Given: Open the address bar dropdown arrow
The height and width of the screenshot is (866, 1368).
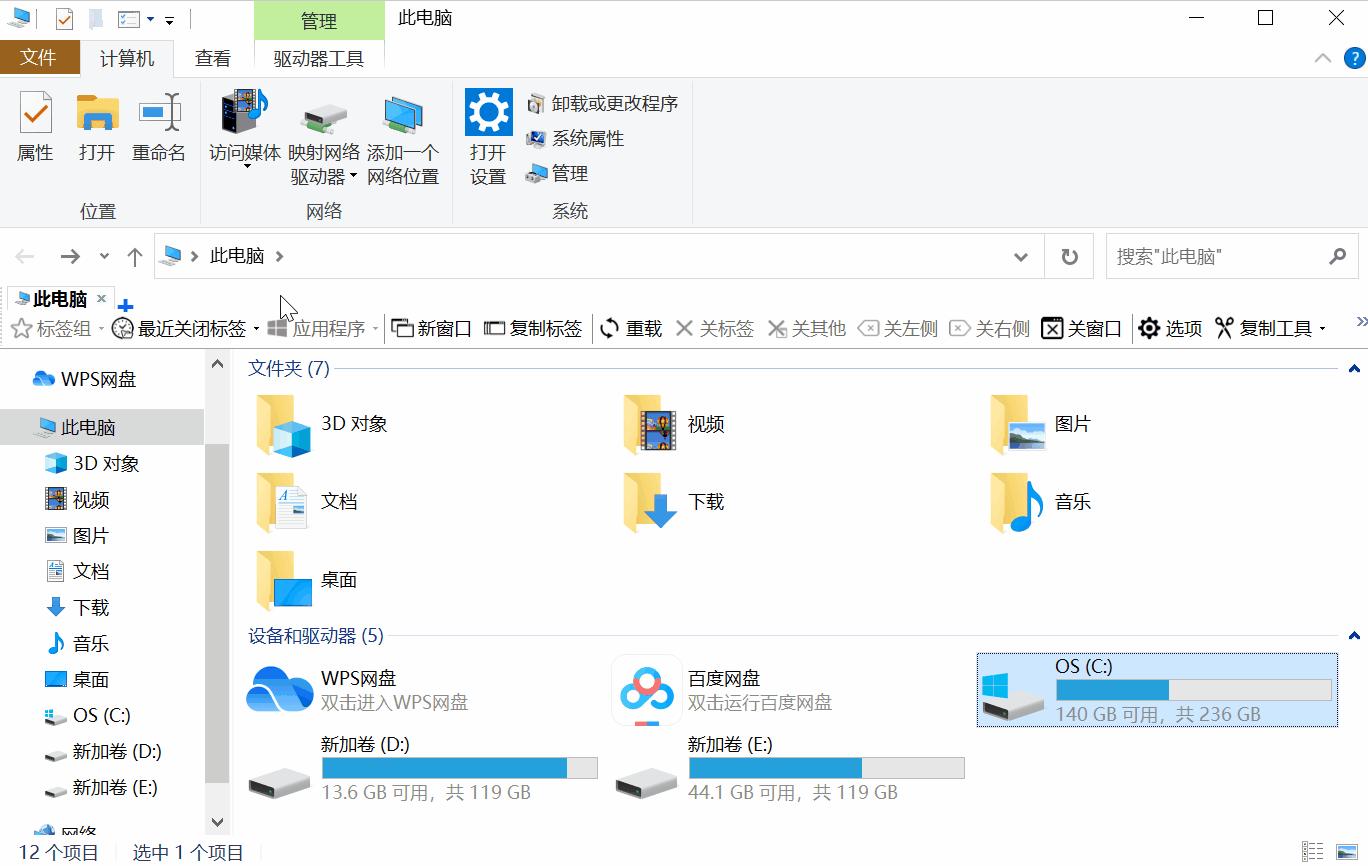Looking at the screenshot, I should pos(1021,256).
